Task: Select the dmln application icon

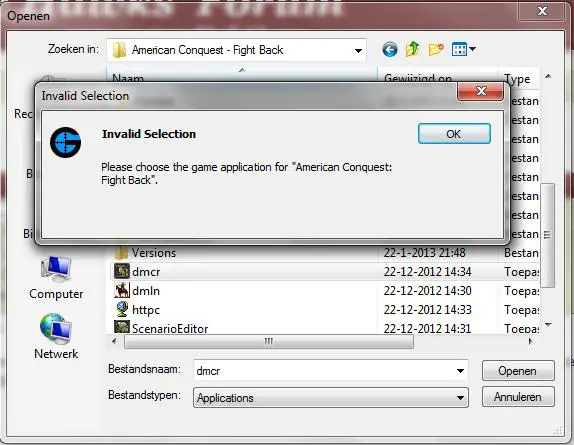Action: pos(122,290)
